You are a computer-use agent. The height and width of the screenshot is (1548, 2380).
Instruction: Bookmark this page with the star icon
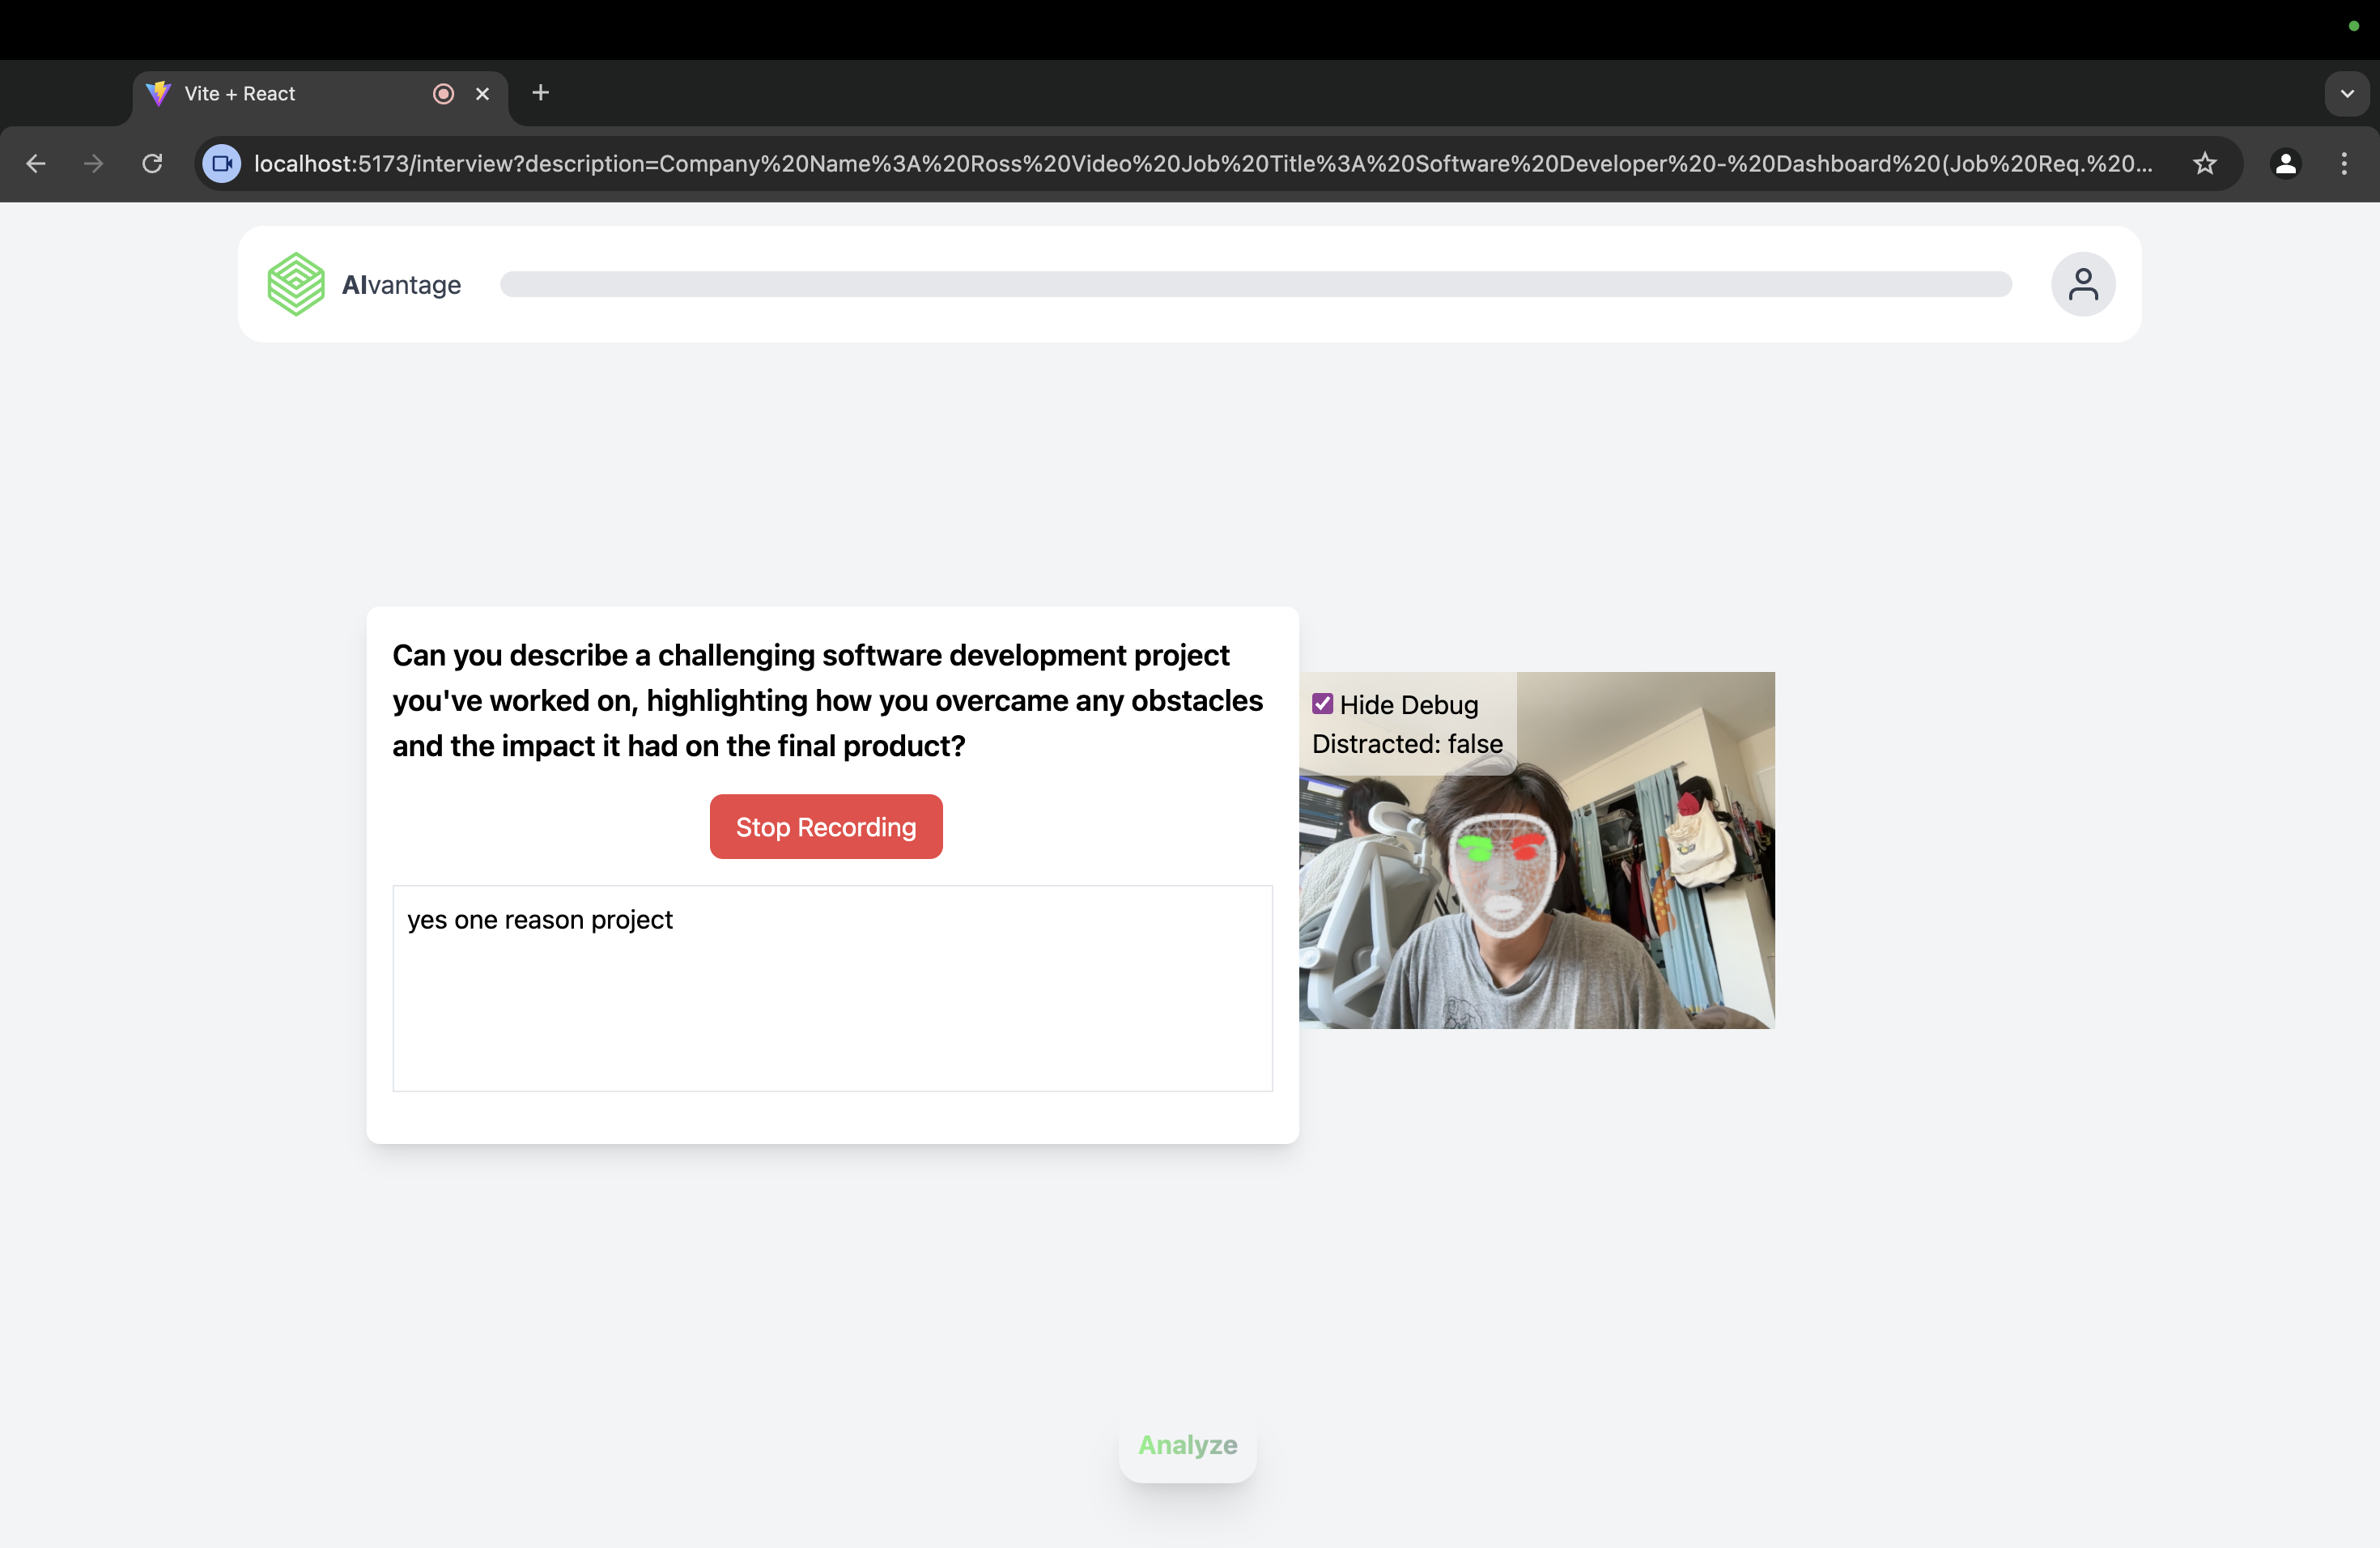pyautogui.click(x=2204, y=163)
